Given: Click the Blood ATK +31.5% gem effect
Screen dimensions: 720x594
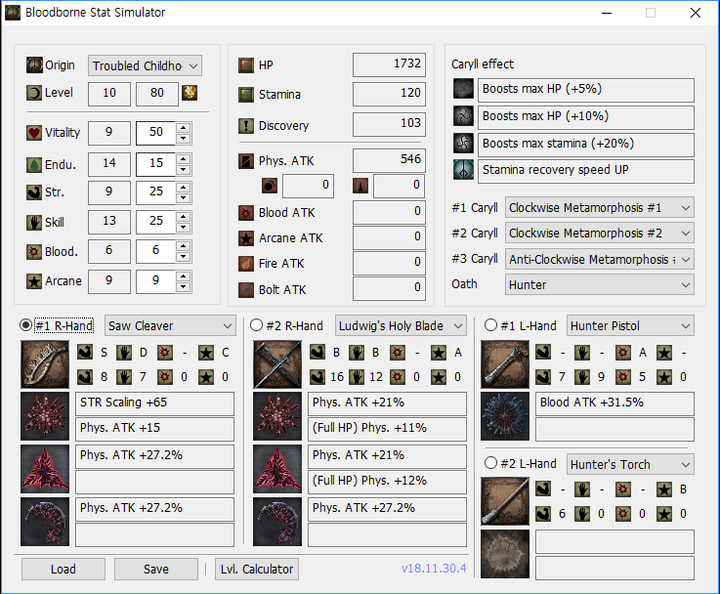Looking at the screenshot, I should tap(615, 403).
